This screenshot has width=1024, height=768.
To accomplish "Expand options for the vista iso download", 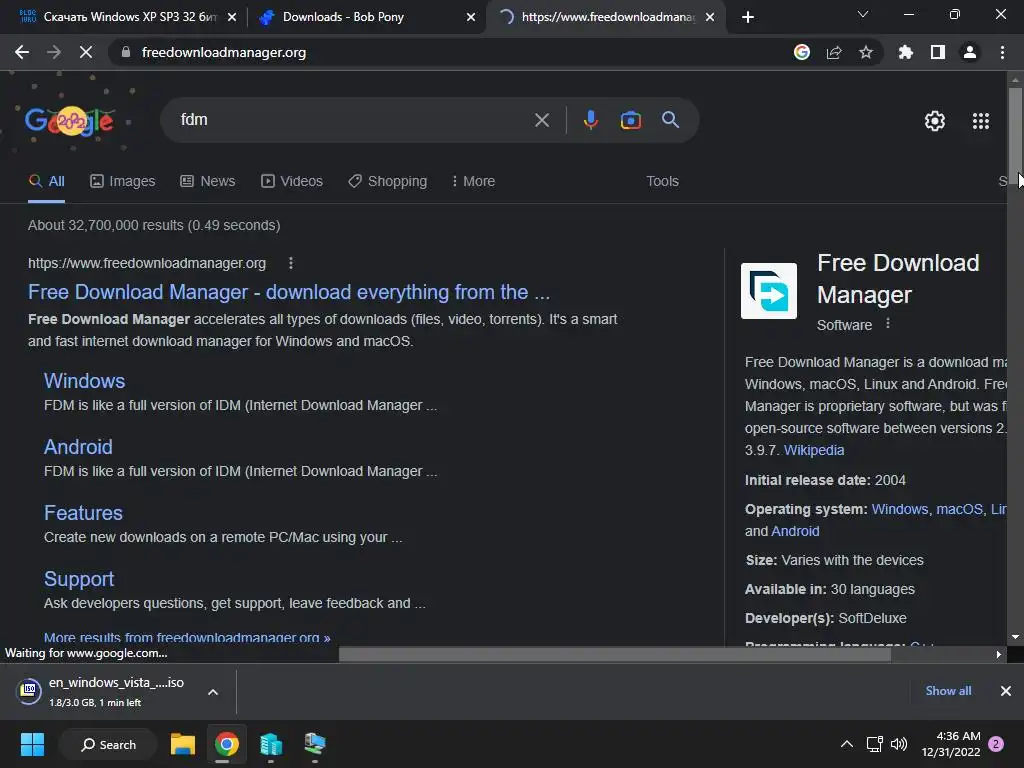I will tap(213, 692).
